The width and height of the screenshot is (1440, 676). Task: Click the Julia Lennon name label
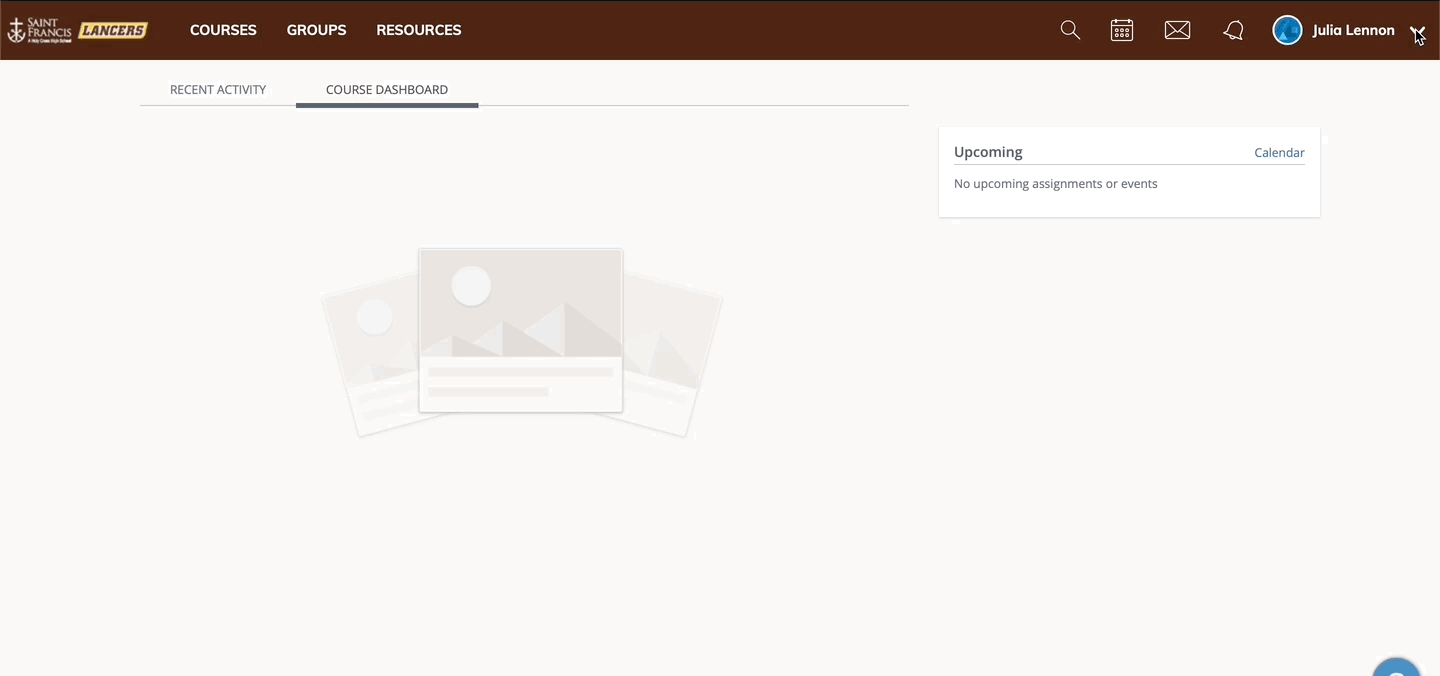1353,30
